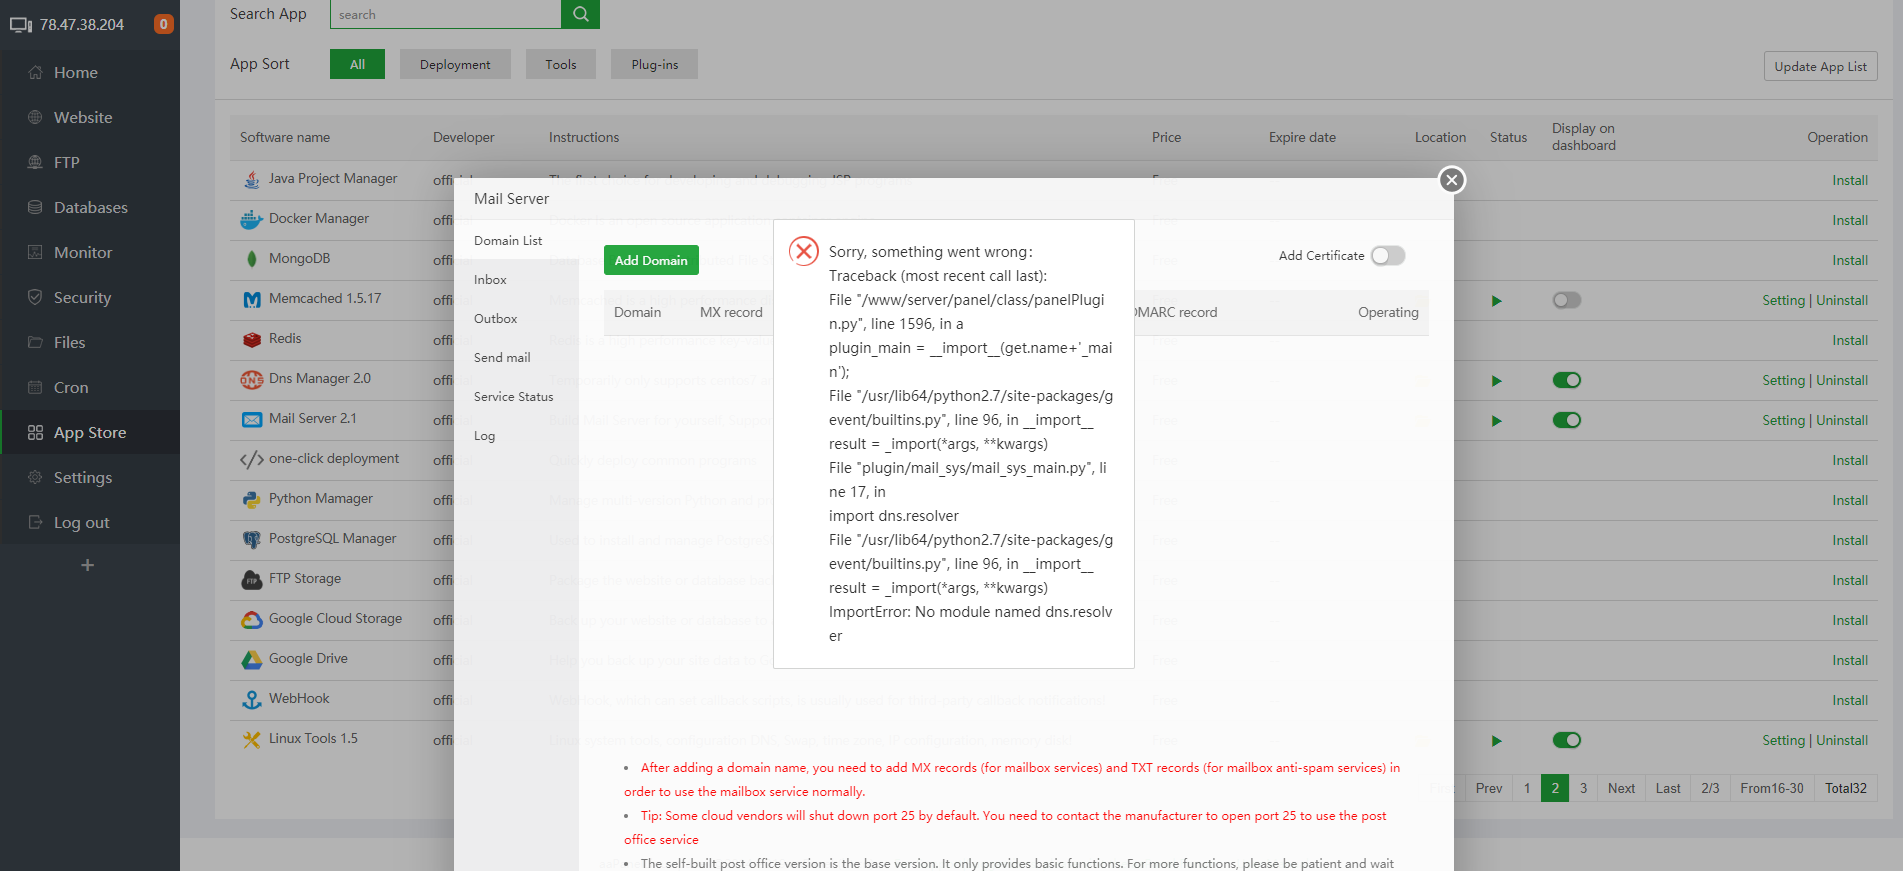Click the message count badge
The image size is (1903, 871).
(163, 24)
